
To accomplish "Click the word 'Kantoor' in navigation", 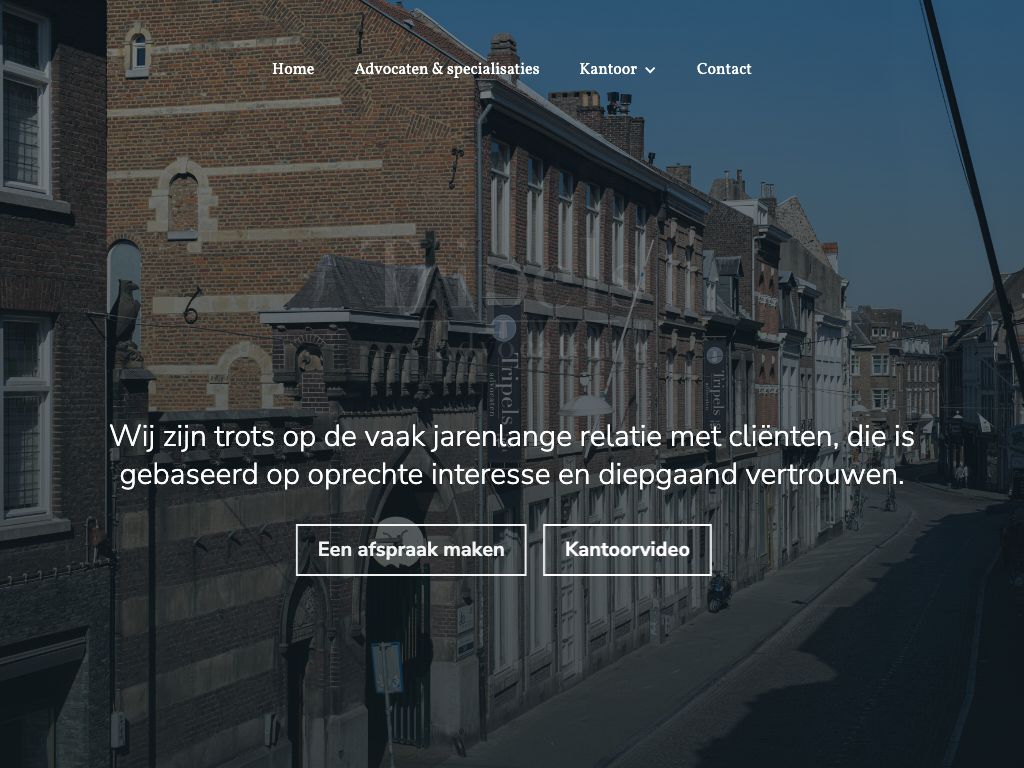I will [607, 69].
